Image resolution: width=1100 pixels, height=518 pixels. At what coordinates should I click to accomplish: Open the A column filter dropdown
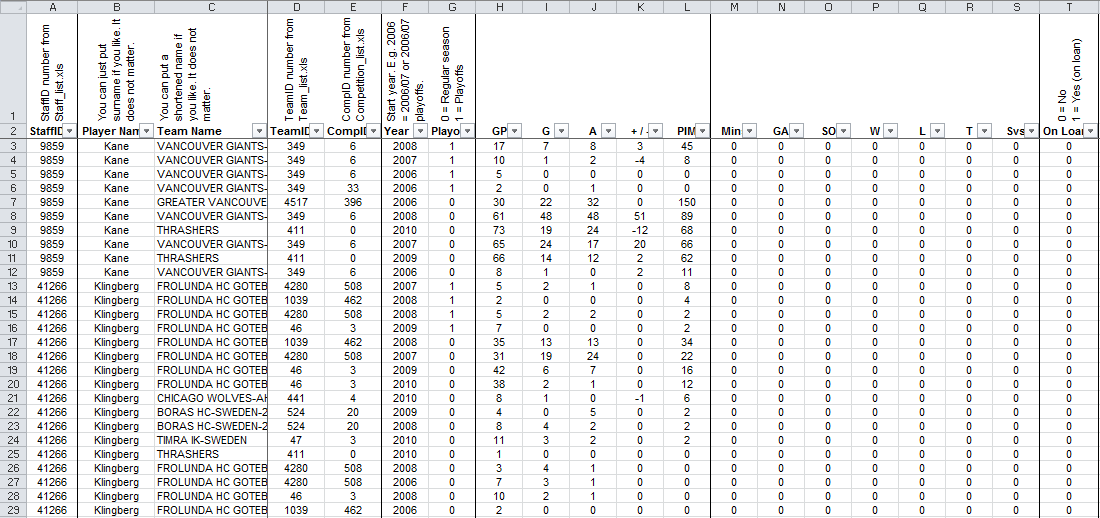608,131
